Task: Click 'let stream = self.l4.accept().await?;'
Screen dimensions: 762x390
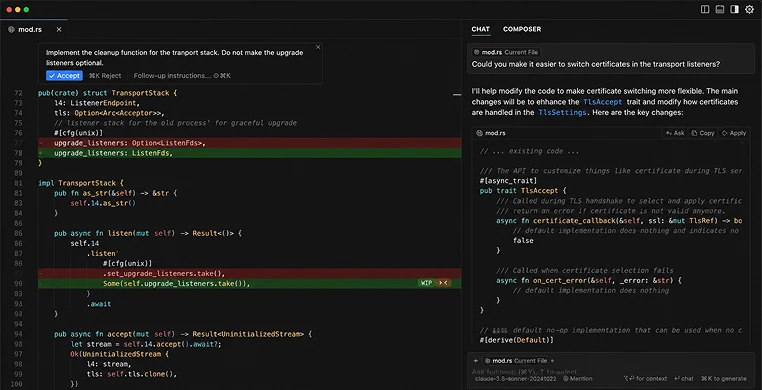Action: pyautogui.click(x=146, y=344)
